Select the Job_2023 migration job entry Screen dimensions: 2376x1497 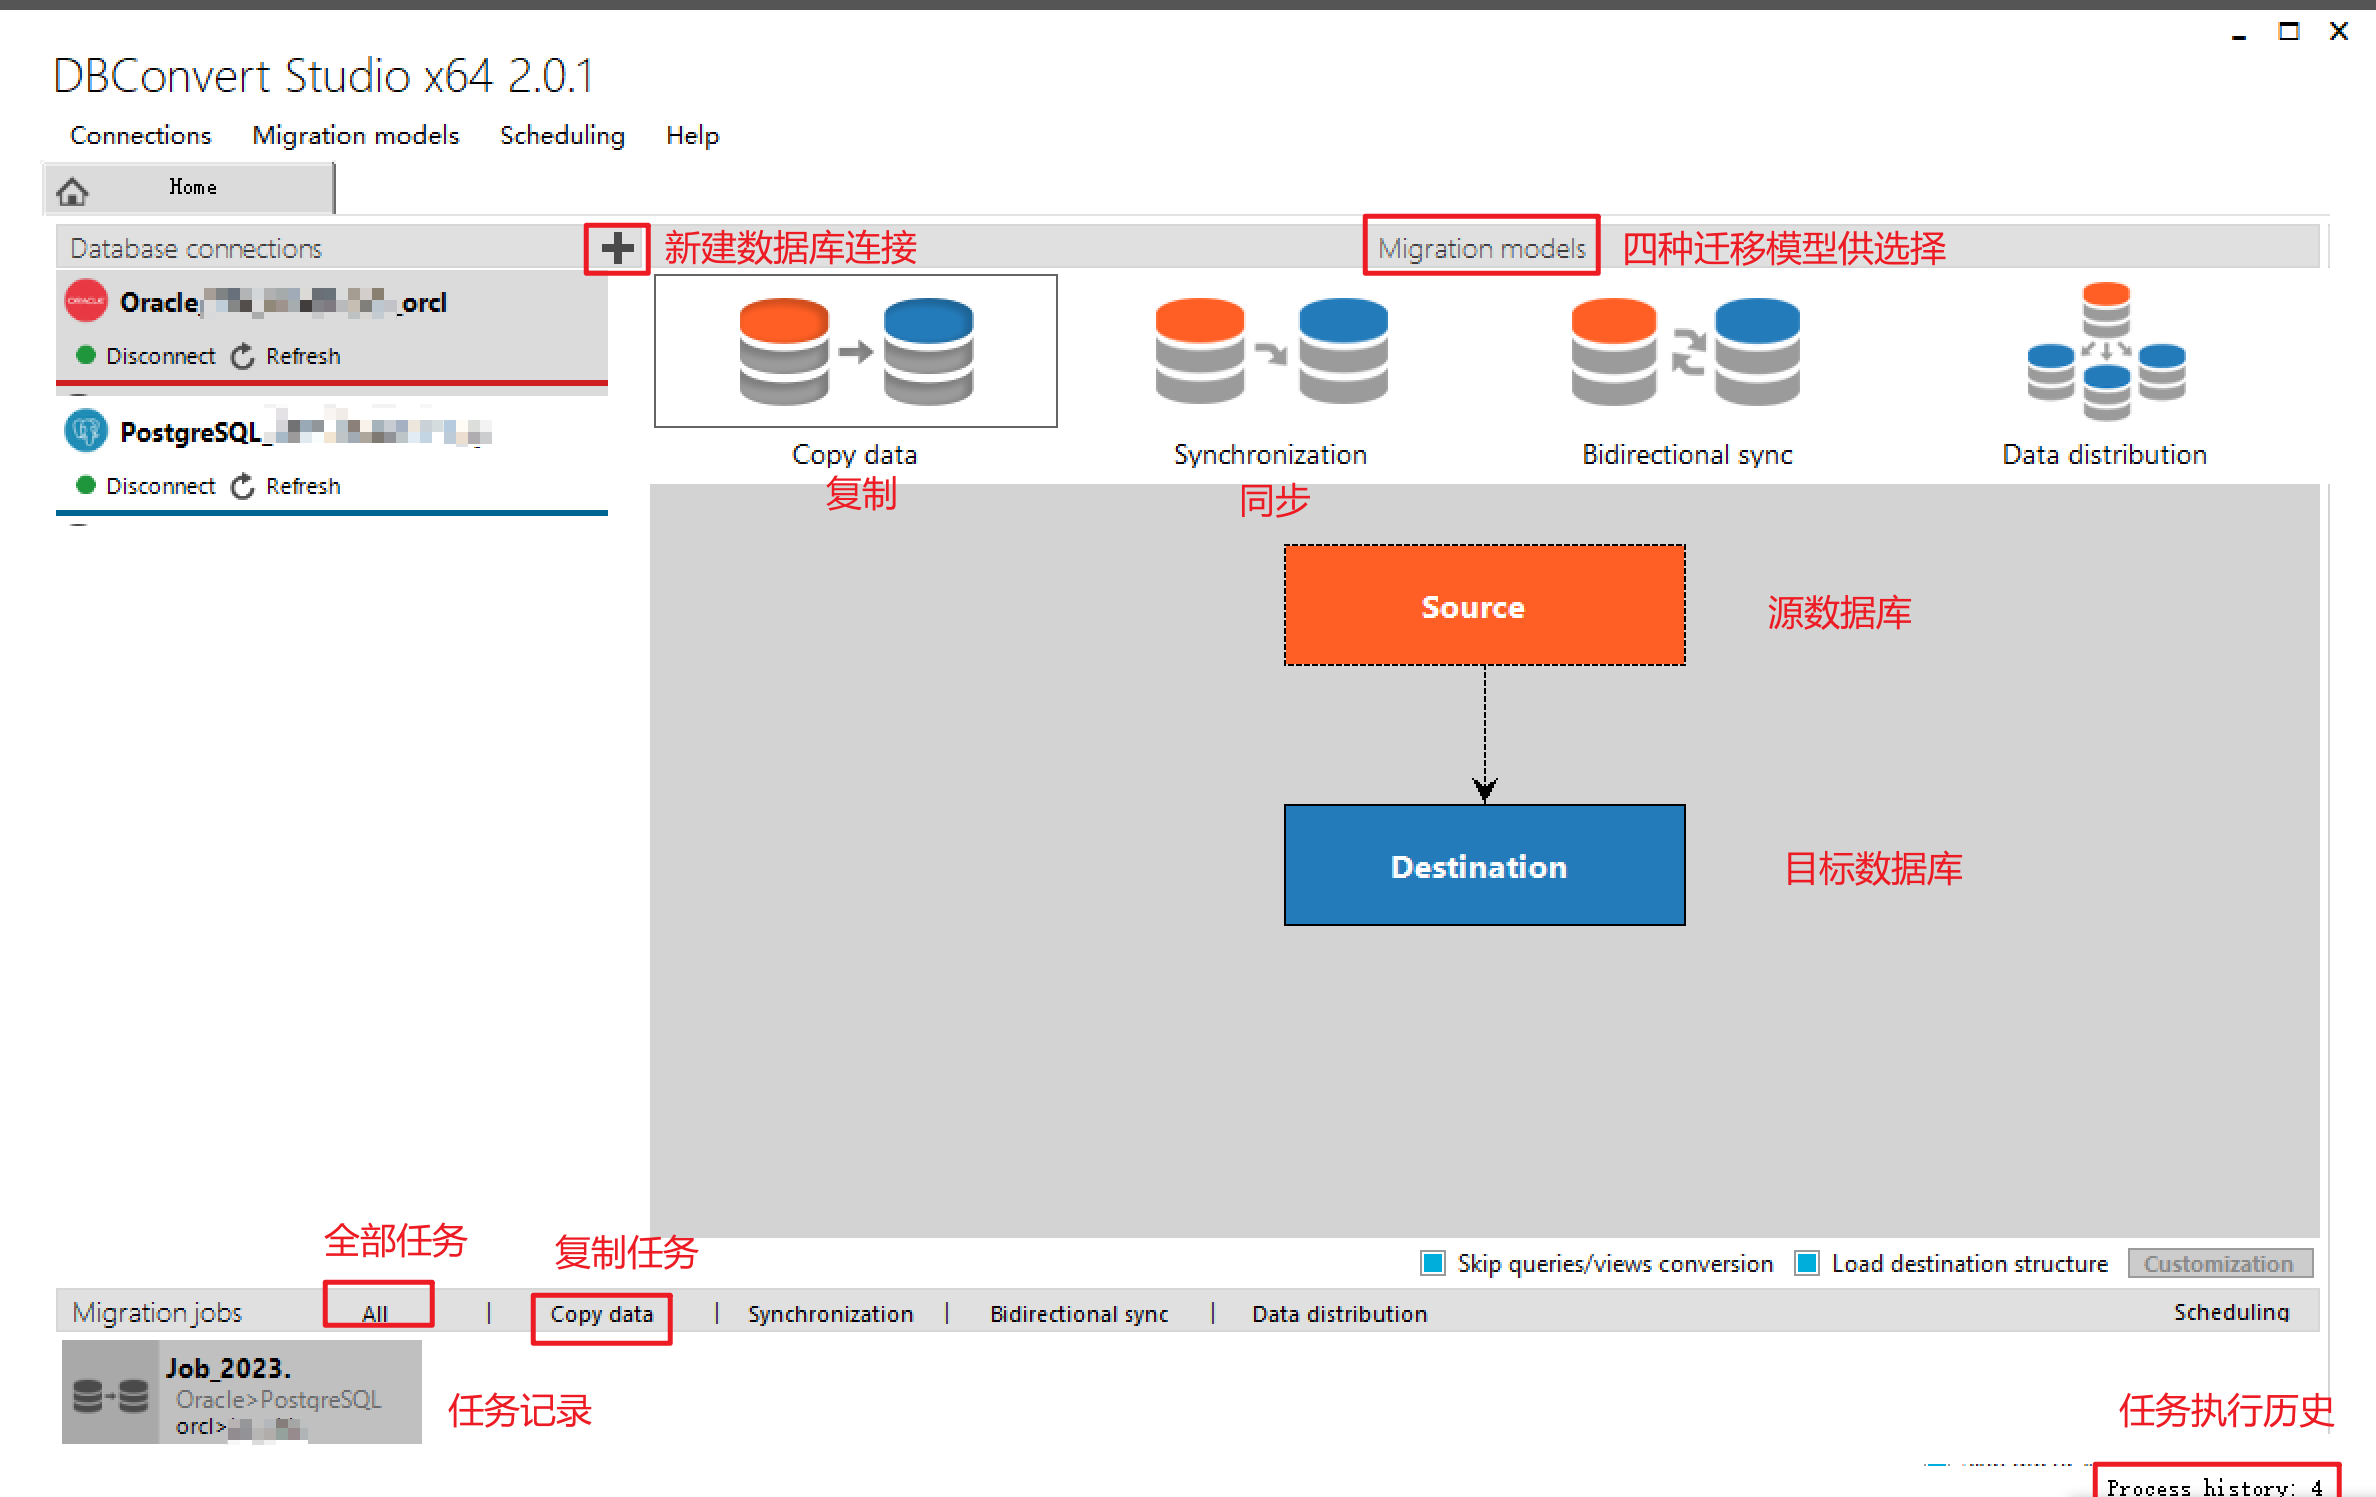coord(242,1392)
